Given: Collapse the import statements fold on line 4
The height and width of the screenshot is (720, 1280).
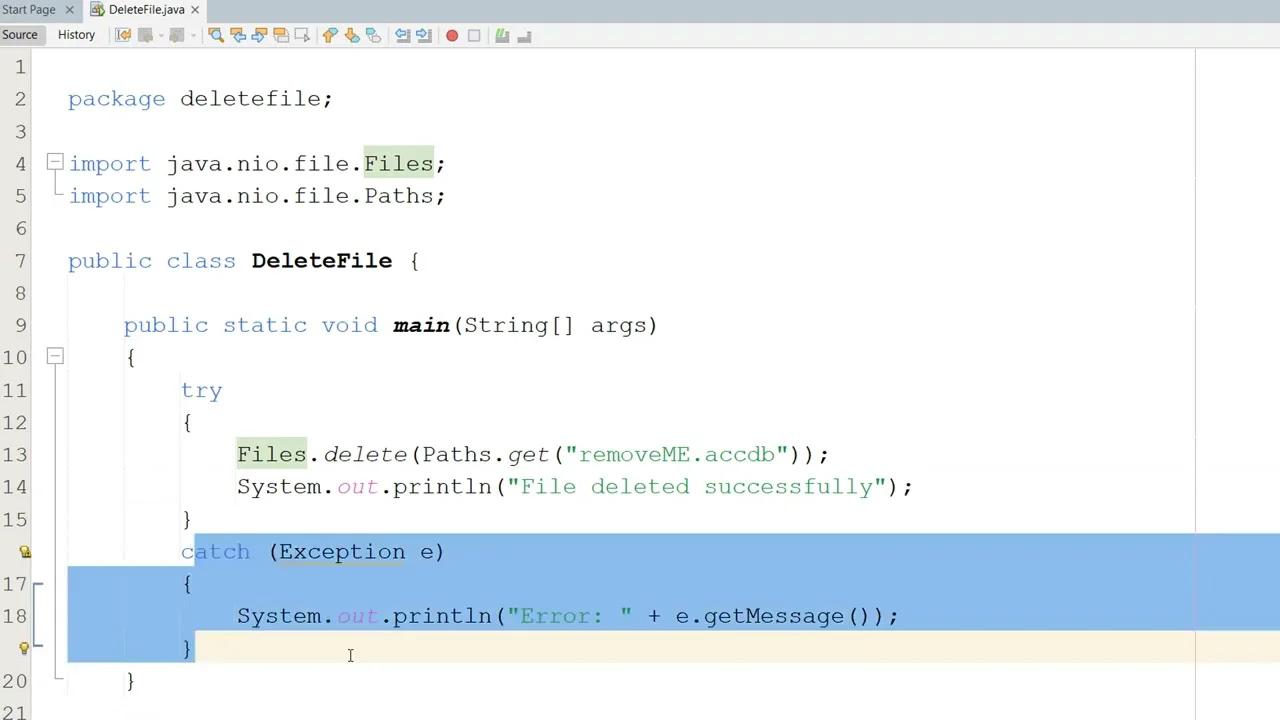Looking at the screenshot, I should 55,163.
